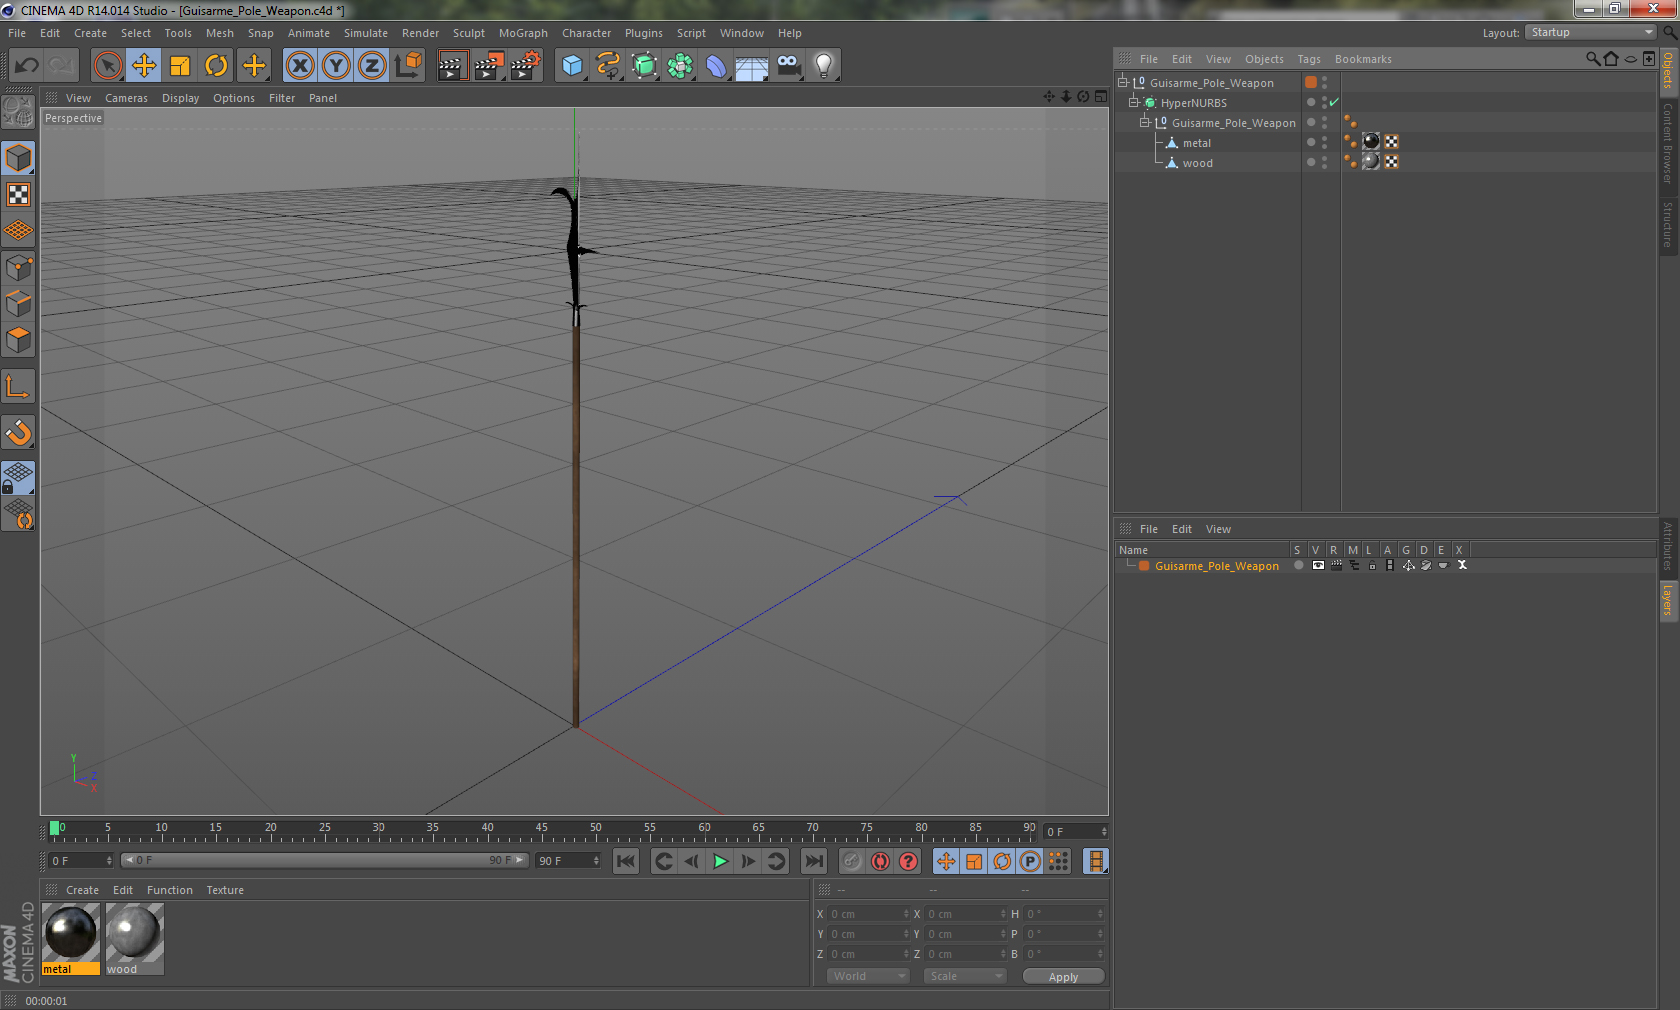The image size is (1680, 1010).
Task: Open the spline tools icon
Action: point(608,66)
